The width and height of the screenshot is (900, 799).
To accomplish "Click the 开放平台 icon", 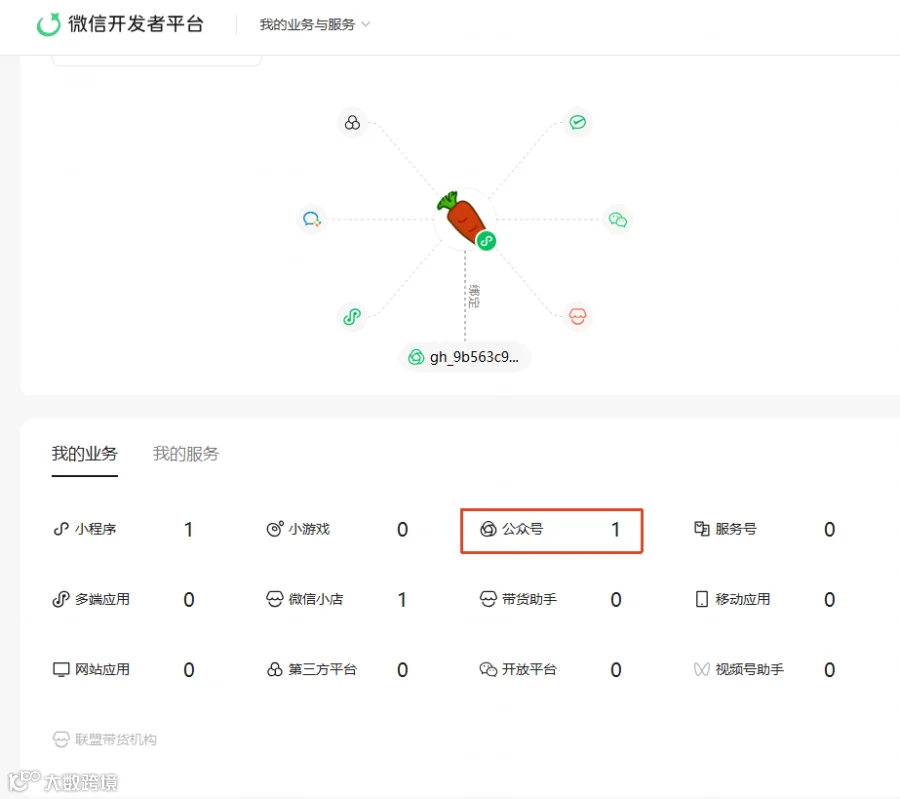I will (488, 669).
